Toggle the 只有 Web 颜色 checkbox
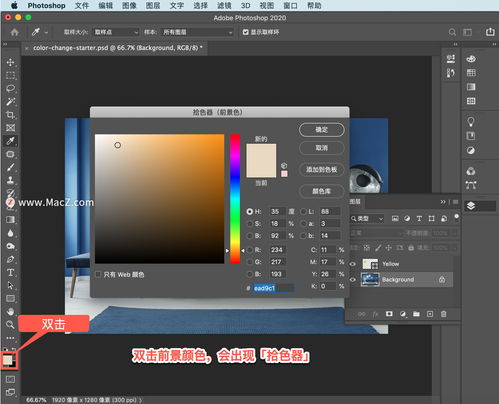 (98, 274)
